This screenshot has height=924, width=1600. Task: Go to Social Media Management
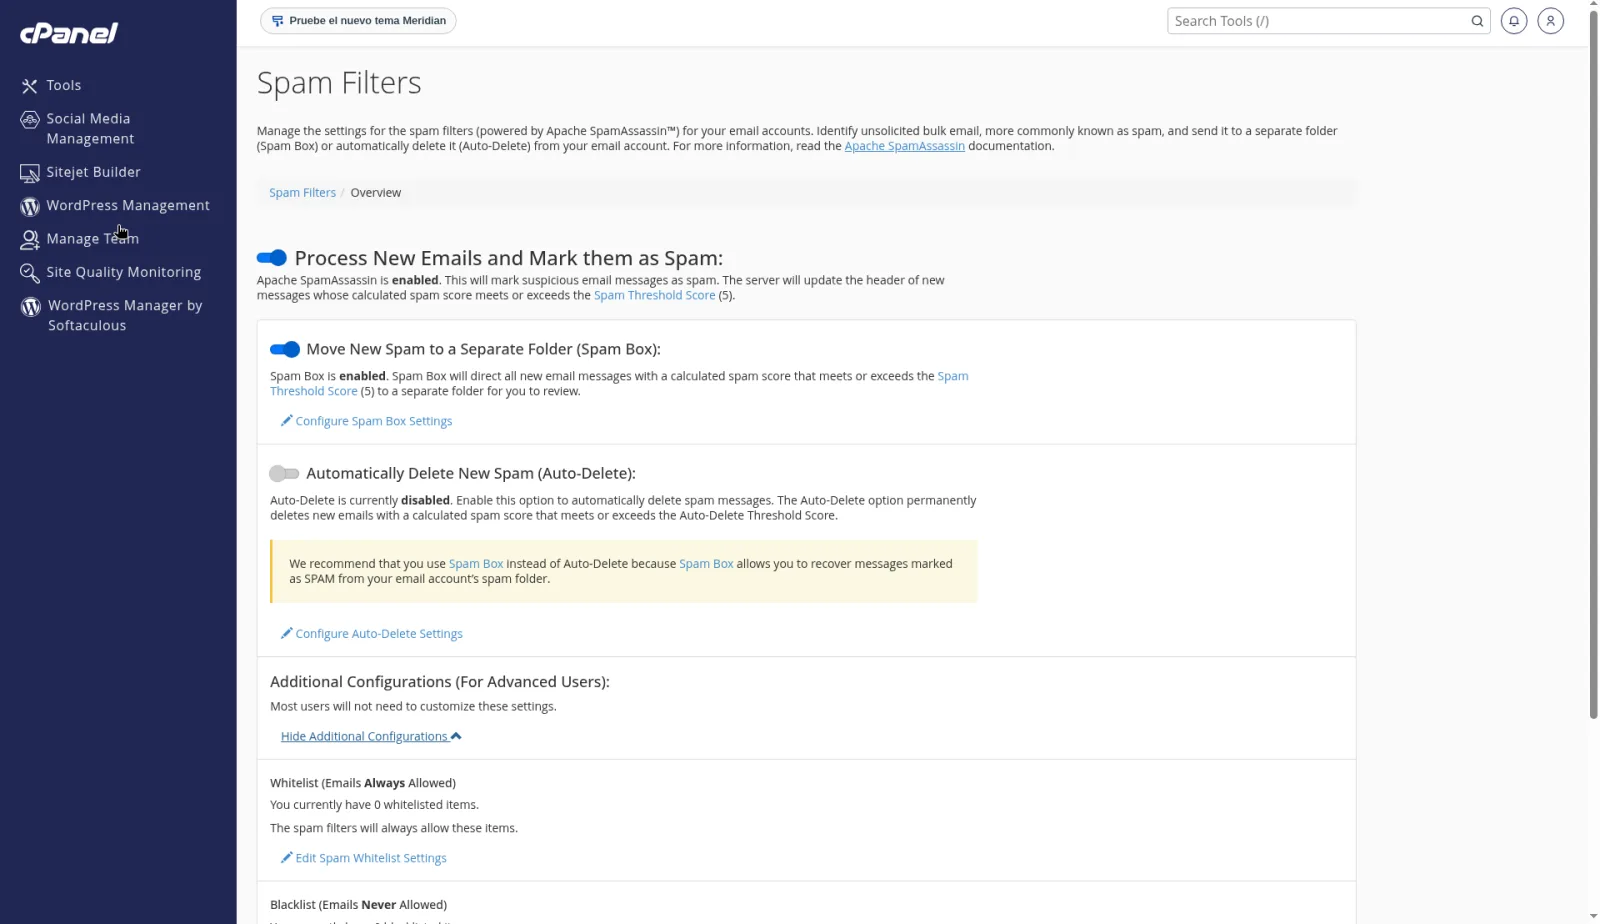click(90, 129)
